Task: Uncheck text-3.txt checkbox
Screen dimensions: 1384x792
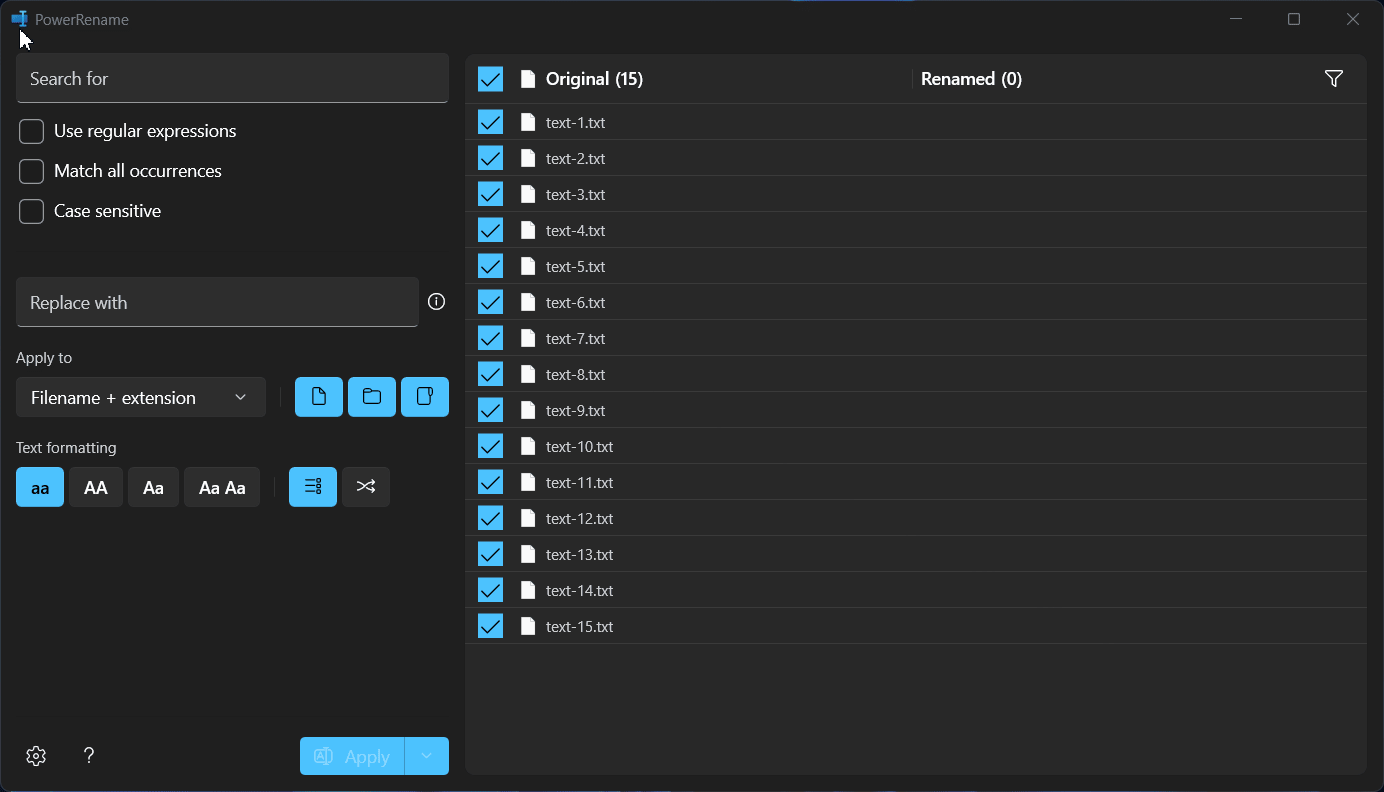Action: point(490,194)
